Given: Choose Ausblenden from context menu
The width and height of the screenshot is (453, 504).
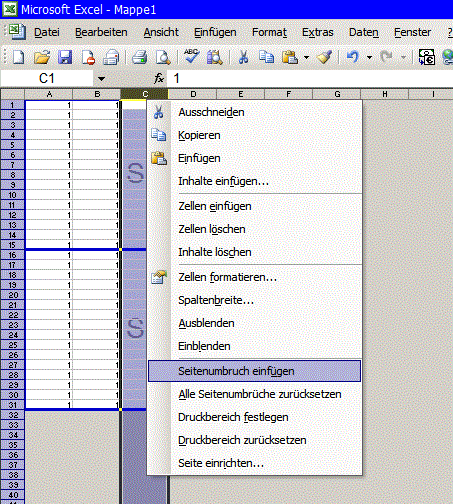Looking at the screenshot, I should [255, 323].
